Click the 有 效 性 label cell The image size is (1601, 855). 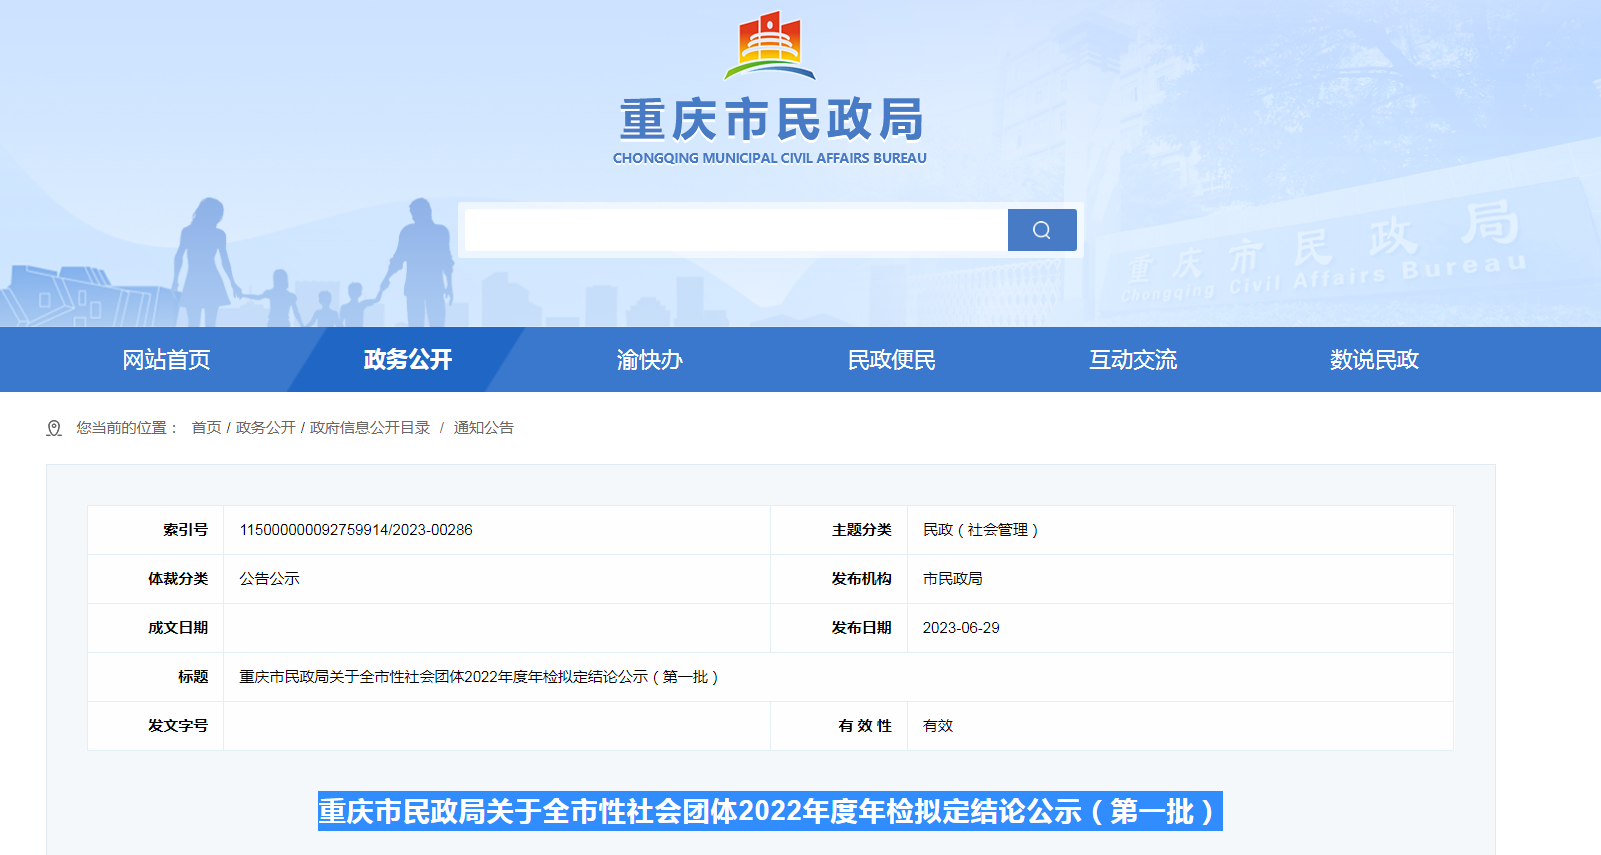coord(839,726)
